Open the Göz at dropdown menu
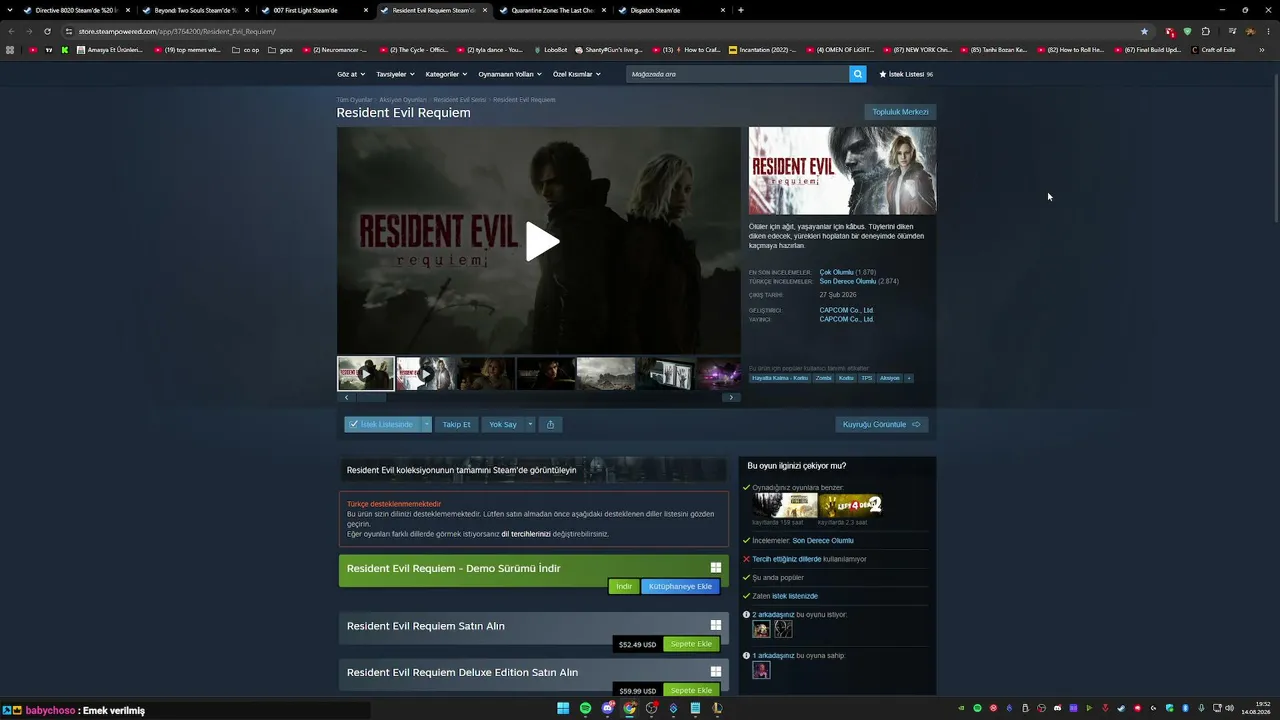Screen dimensions: 1280x720 [351, 74]
